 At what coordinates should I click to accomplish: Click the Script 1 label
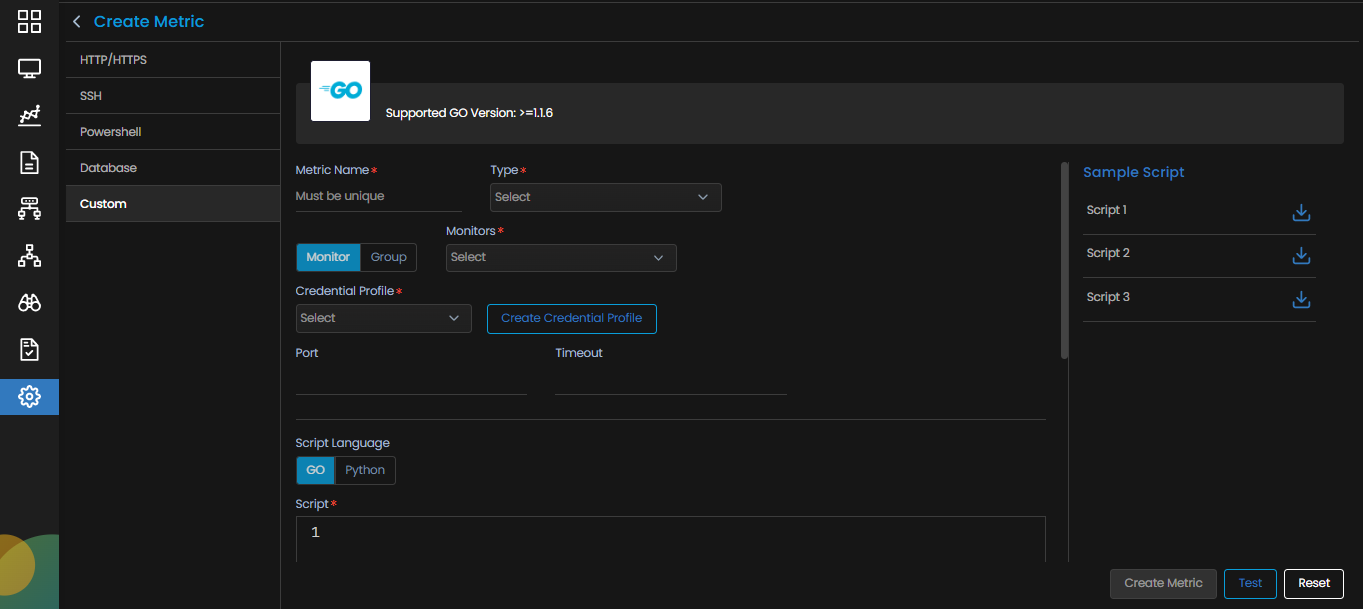coord(1107,210)
